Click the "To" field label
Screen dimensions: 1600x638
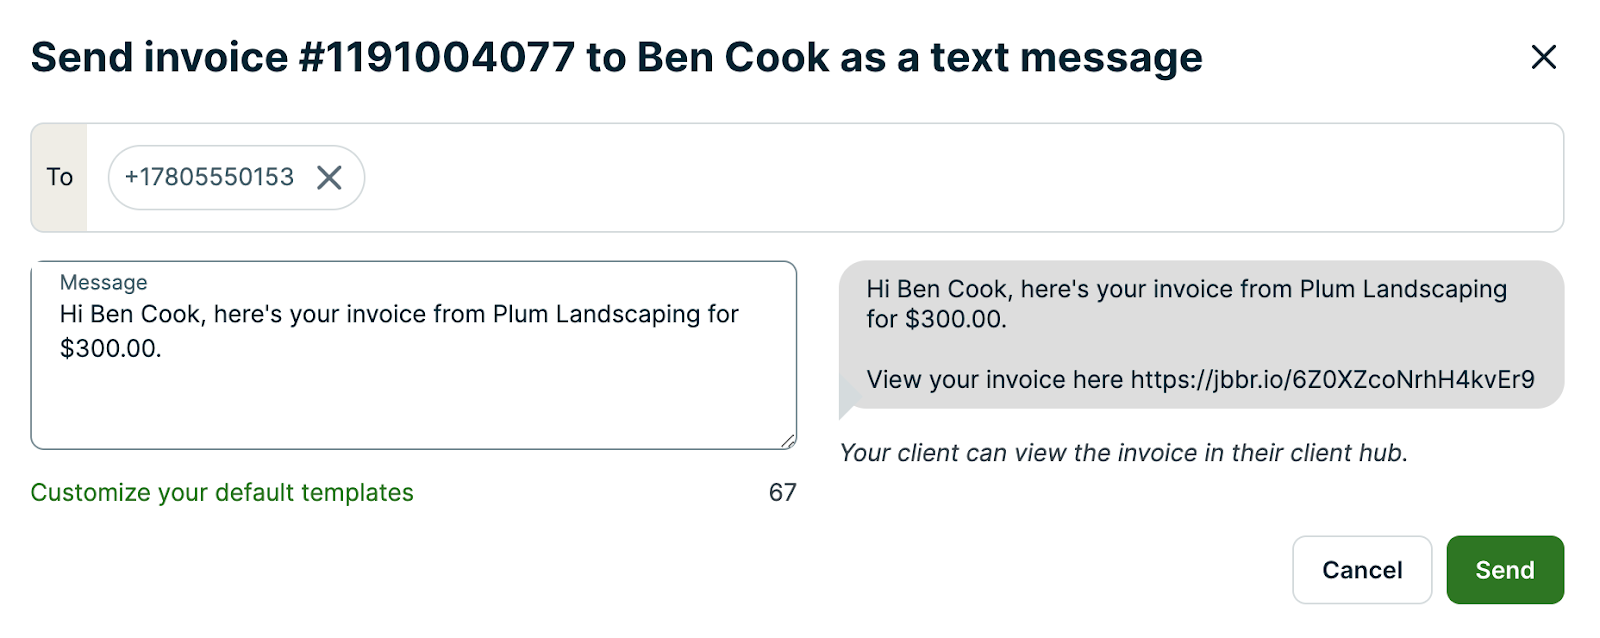pyautogui.click(x=59, y=178)
